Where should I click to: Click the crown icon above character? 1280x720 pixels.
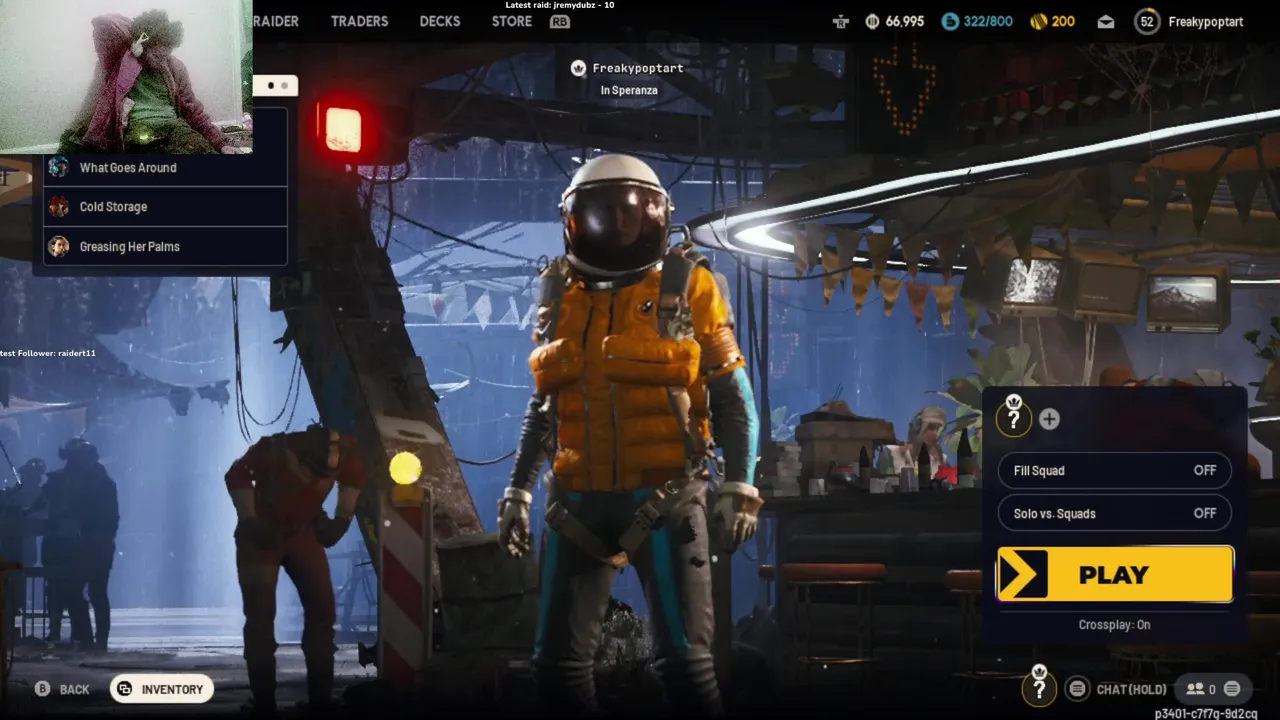578,68
